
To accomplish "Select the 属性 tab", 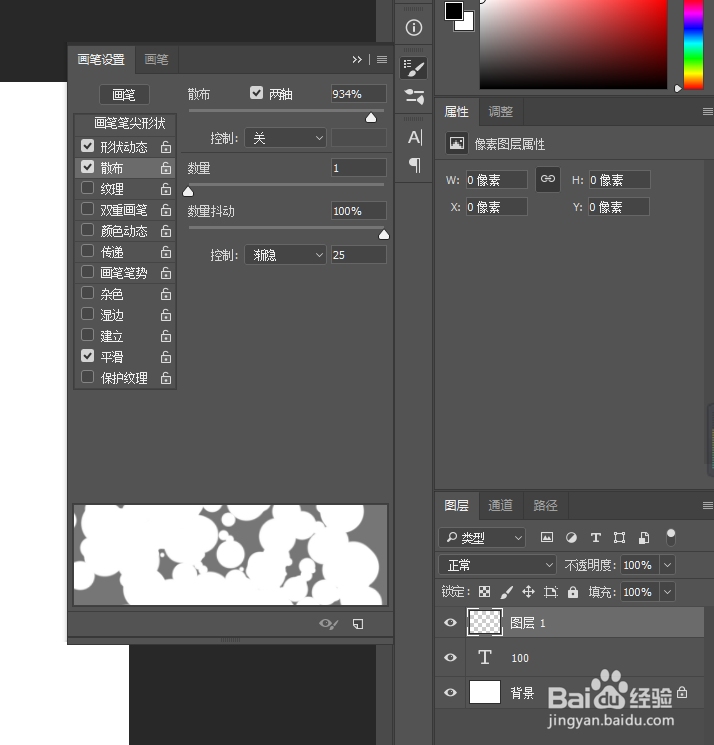I will click(x=457, y=112).
